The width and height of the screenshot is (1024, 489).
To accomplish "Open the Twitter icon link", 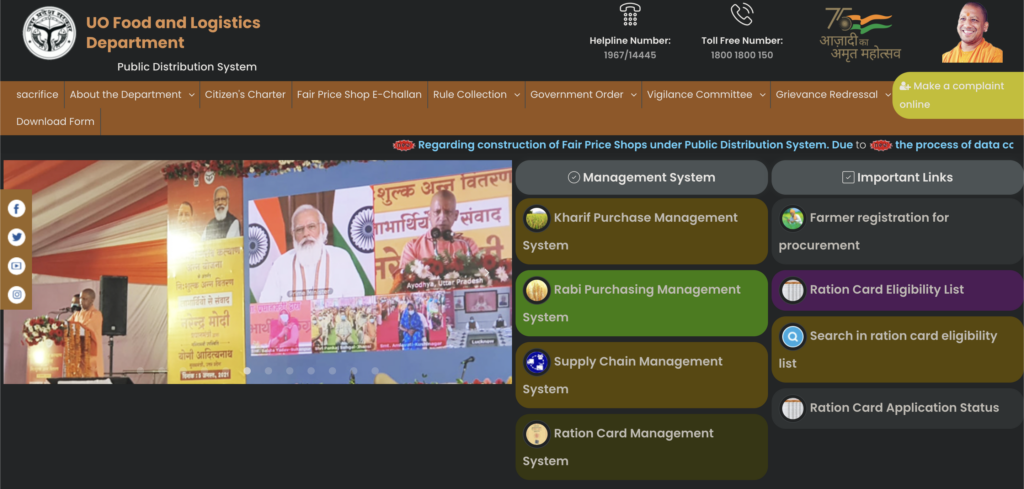I will tap(17, 237).
